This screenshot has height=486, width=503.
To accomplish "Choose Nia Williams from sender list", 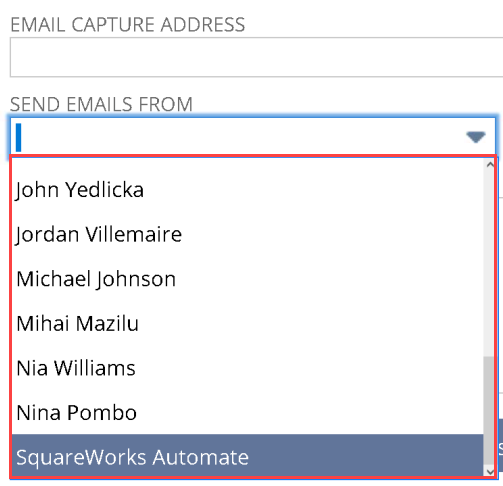I will [x=247, y=368].
